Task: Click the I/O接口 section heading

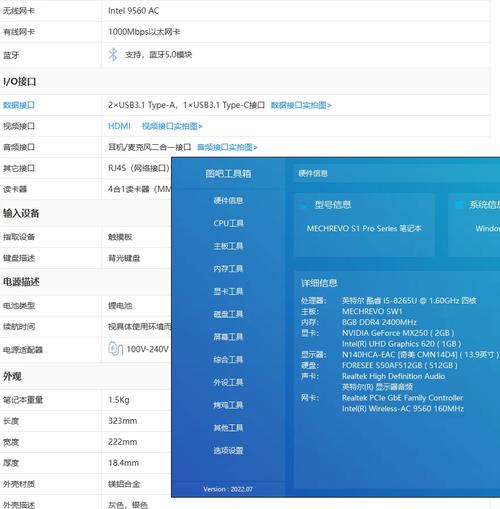Action: click(x=19, y=81)
